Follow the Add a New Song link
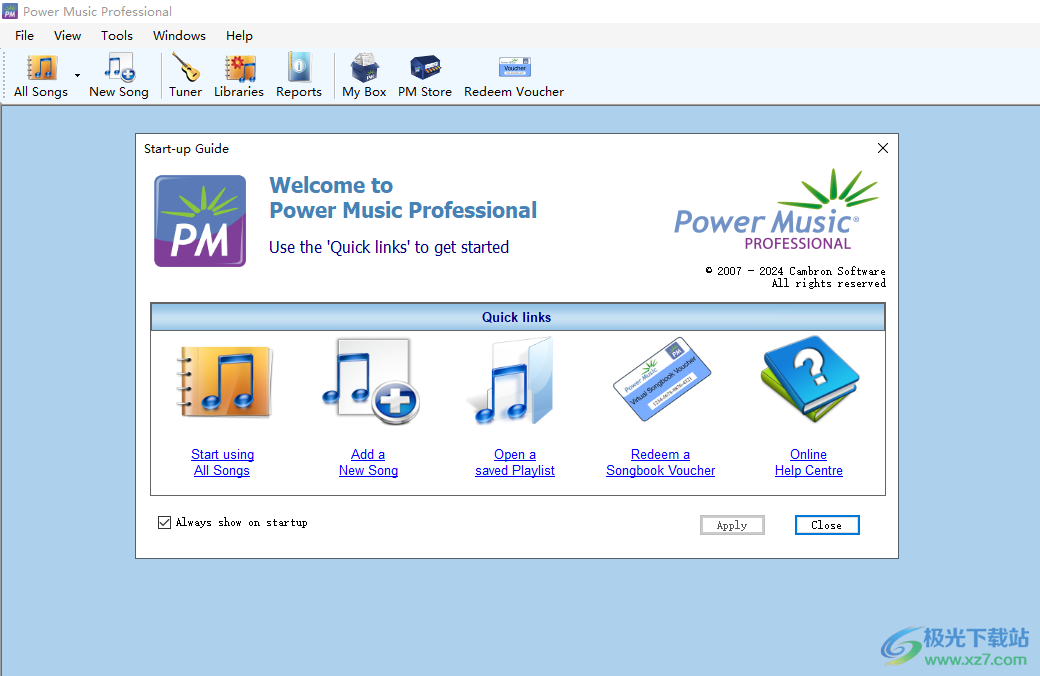This screenshot has height=676, width=1040. click(368, 462)
